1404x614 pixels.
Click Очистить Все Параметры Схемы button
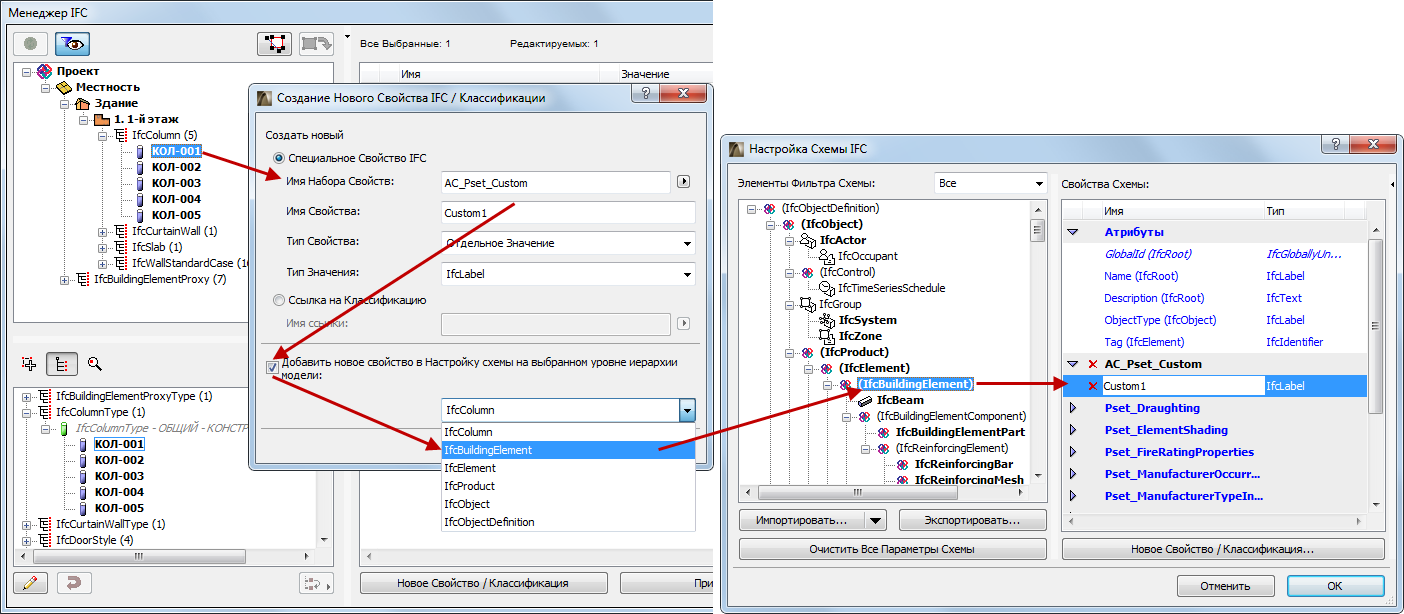point(892,549)
